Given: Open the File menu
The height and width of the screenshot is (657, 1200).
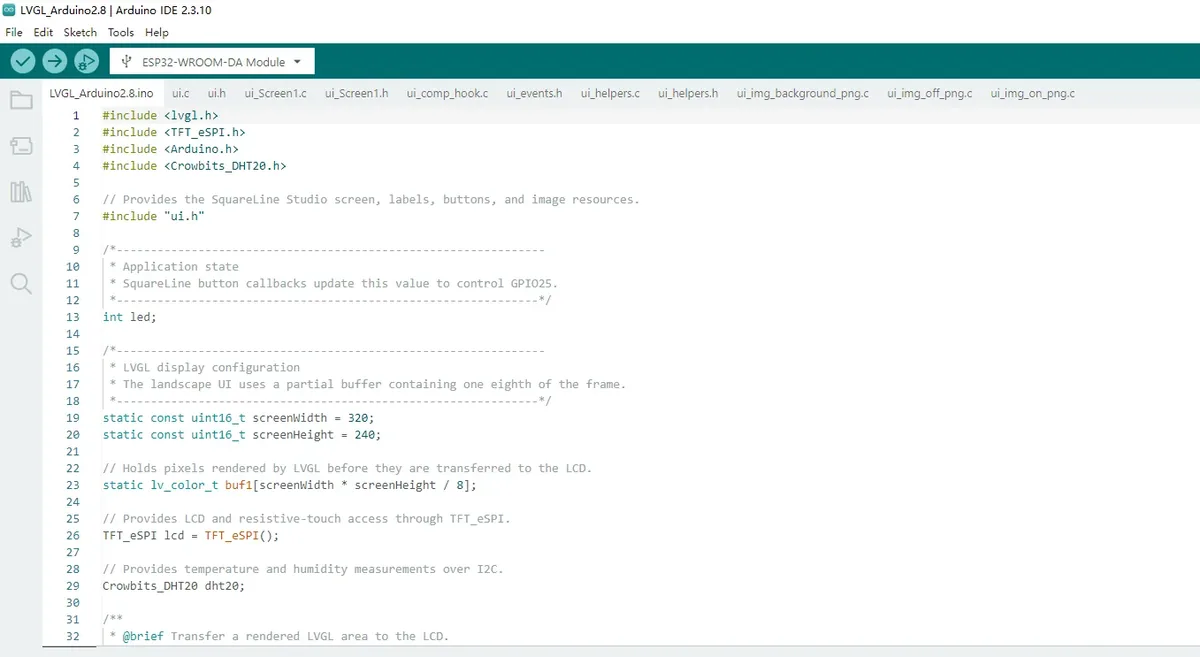Looking at the screenshot, I should pos(14,32).
